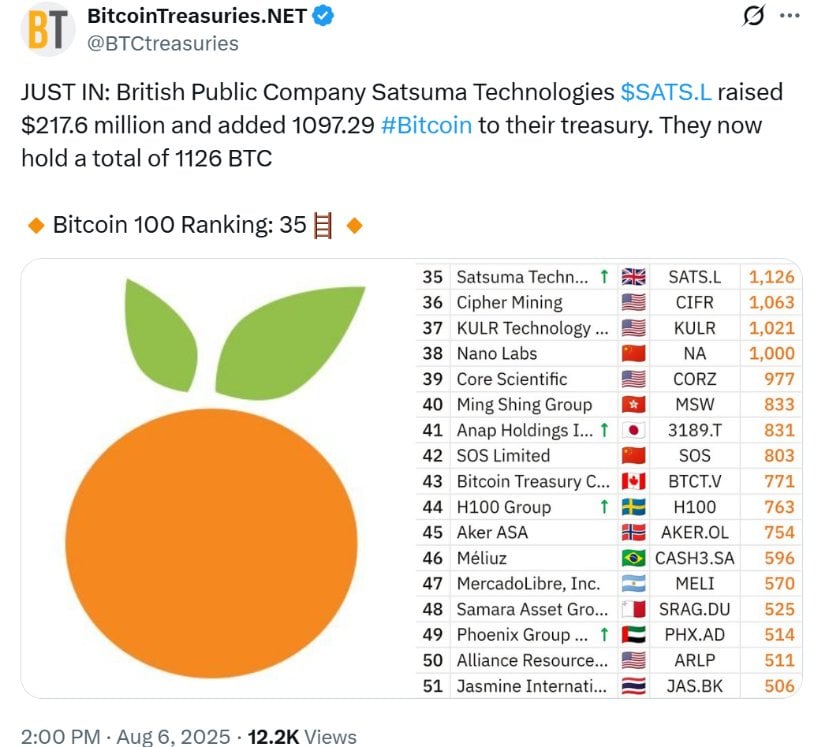Click the BitcoinTreasuries BT profile avatar
This screenshot has height=747, width=825.
coord(47,29)
